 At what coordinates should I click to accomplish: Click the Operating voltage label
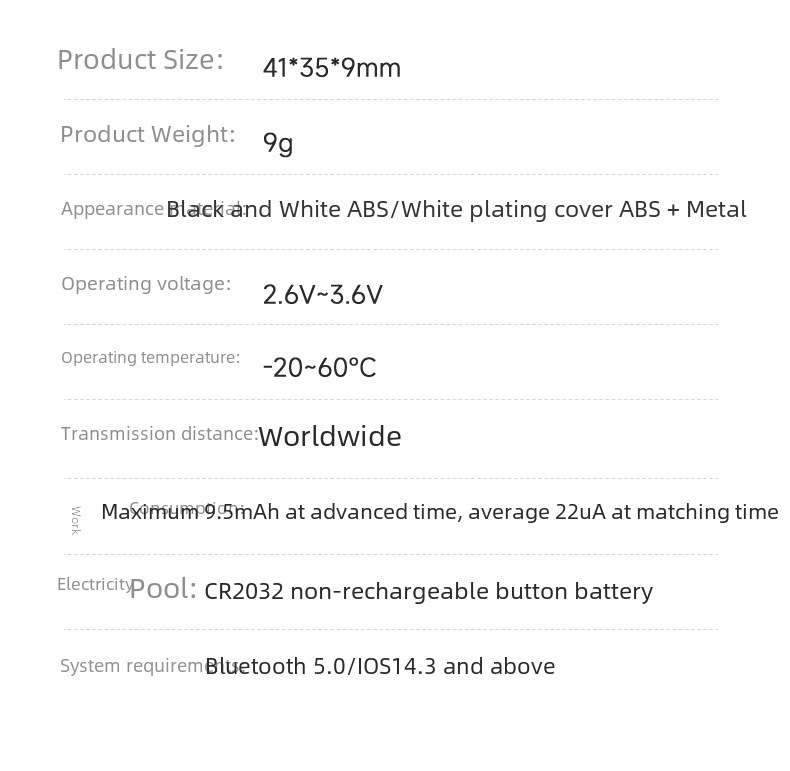[146, 284]
